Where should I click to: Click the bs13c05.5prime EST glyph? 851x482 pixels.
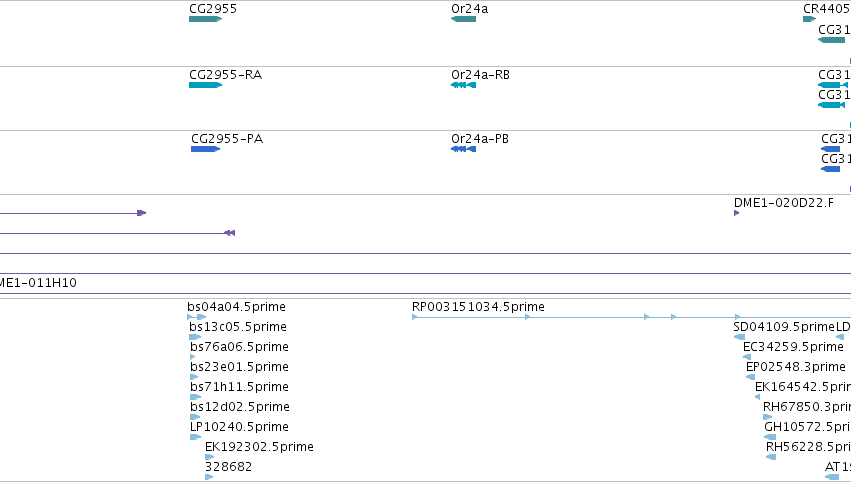195,337
